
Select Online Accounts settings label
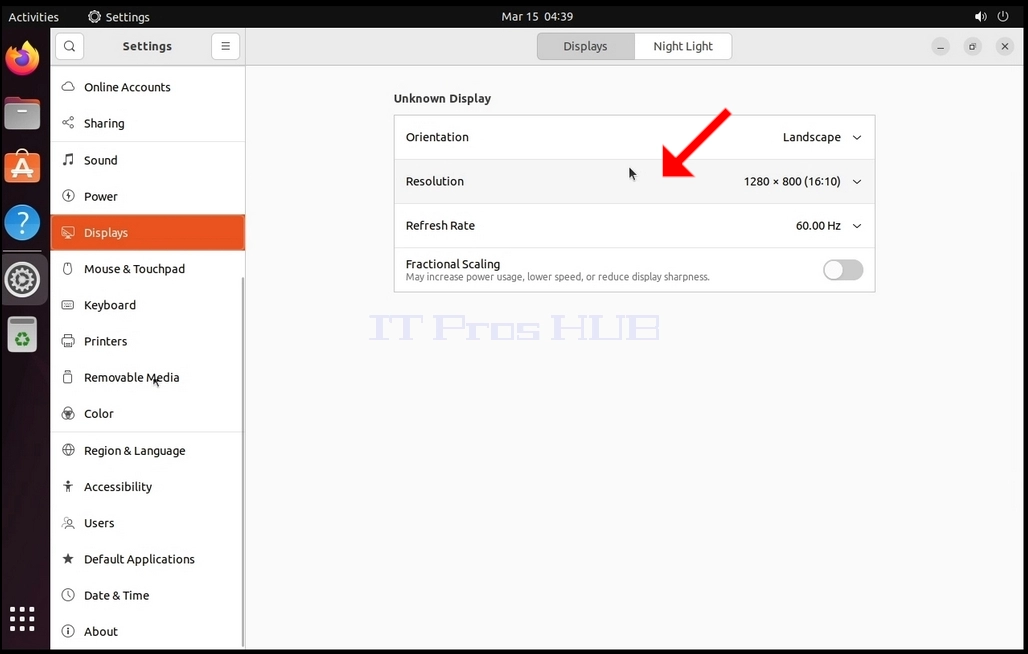[x=127, y=87]
